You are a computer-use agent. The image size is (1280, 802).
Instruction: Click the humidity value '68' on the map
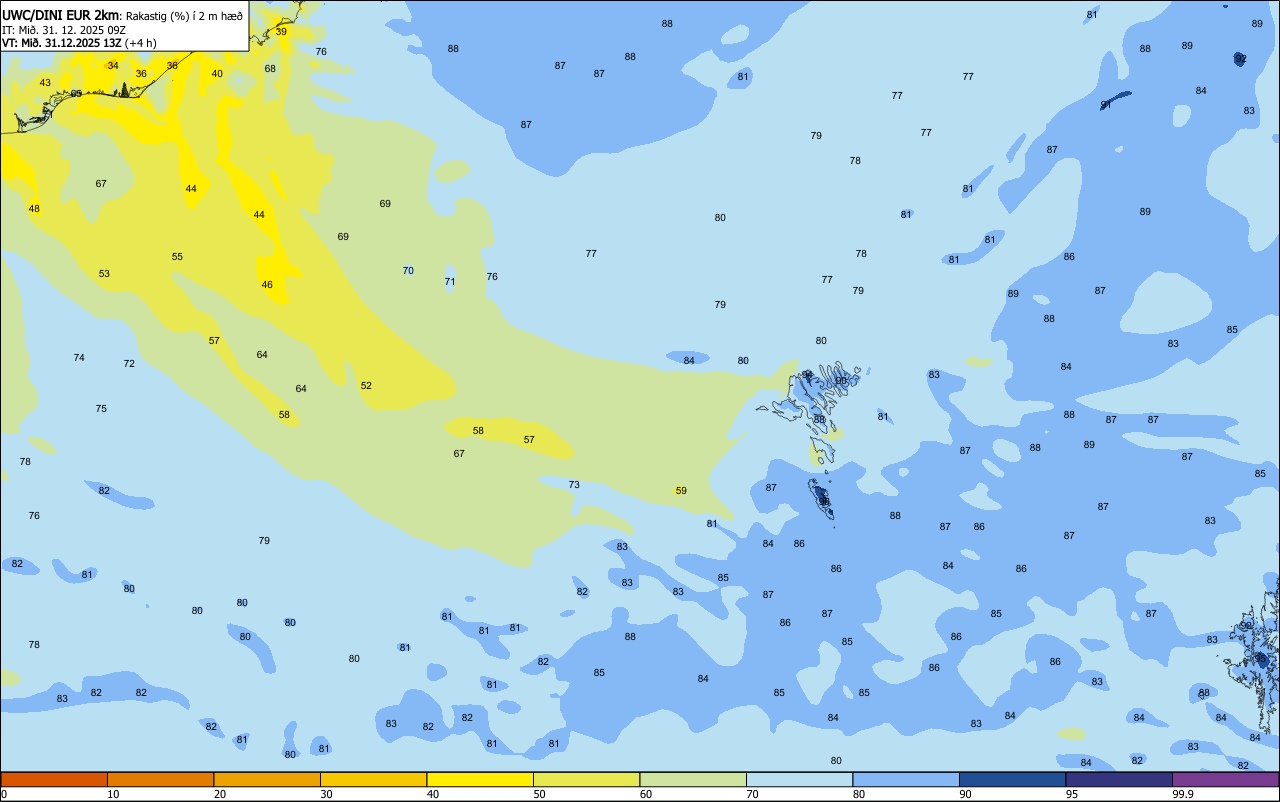pos(270,69)
